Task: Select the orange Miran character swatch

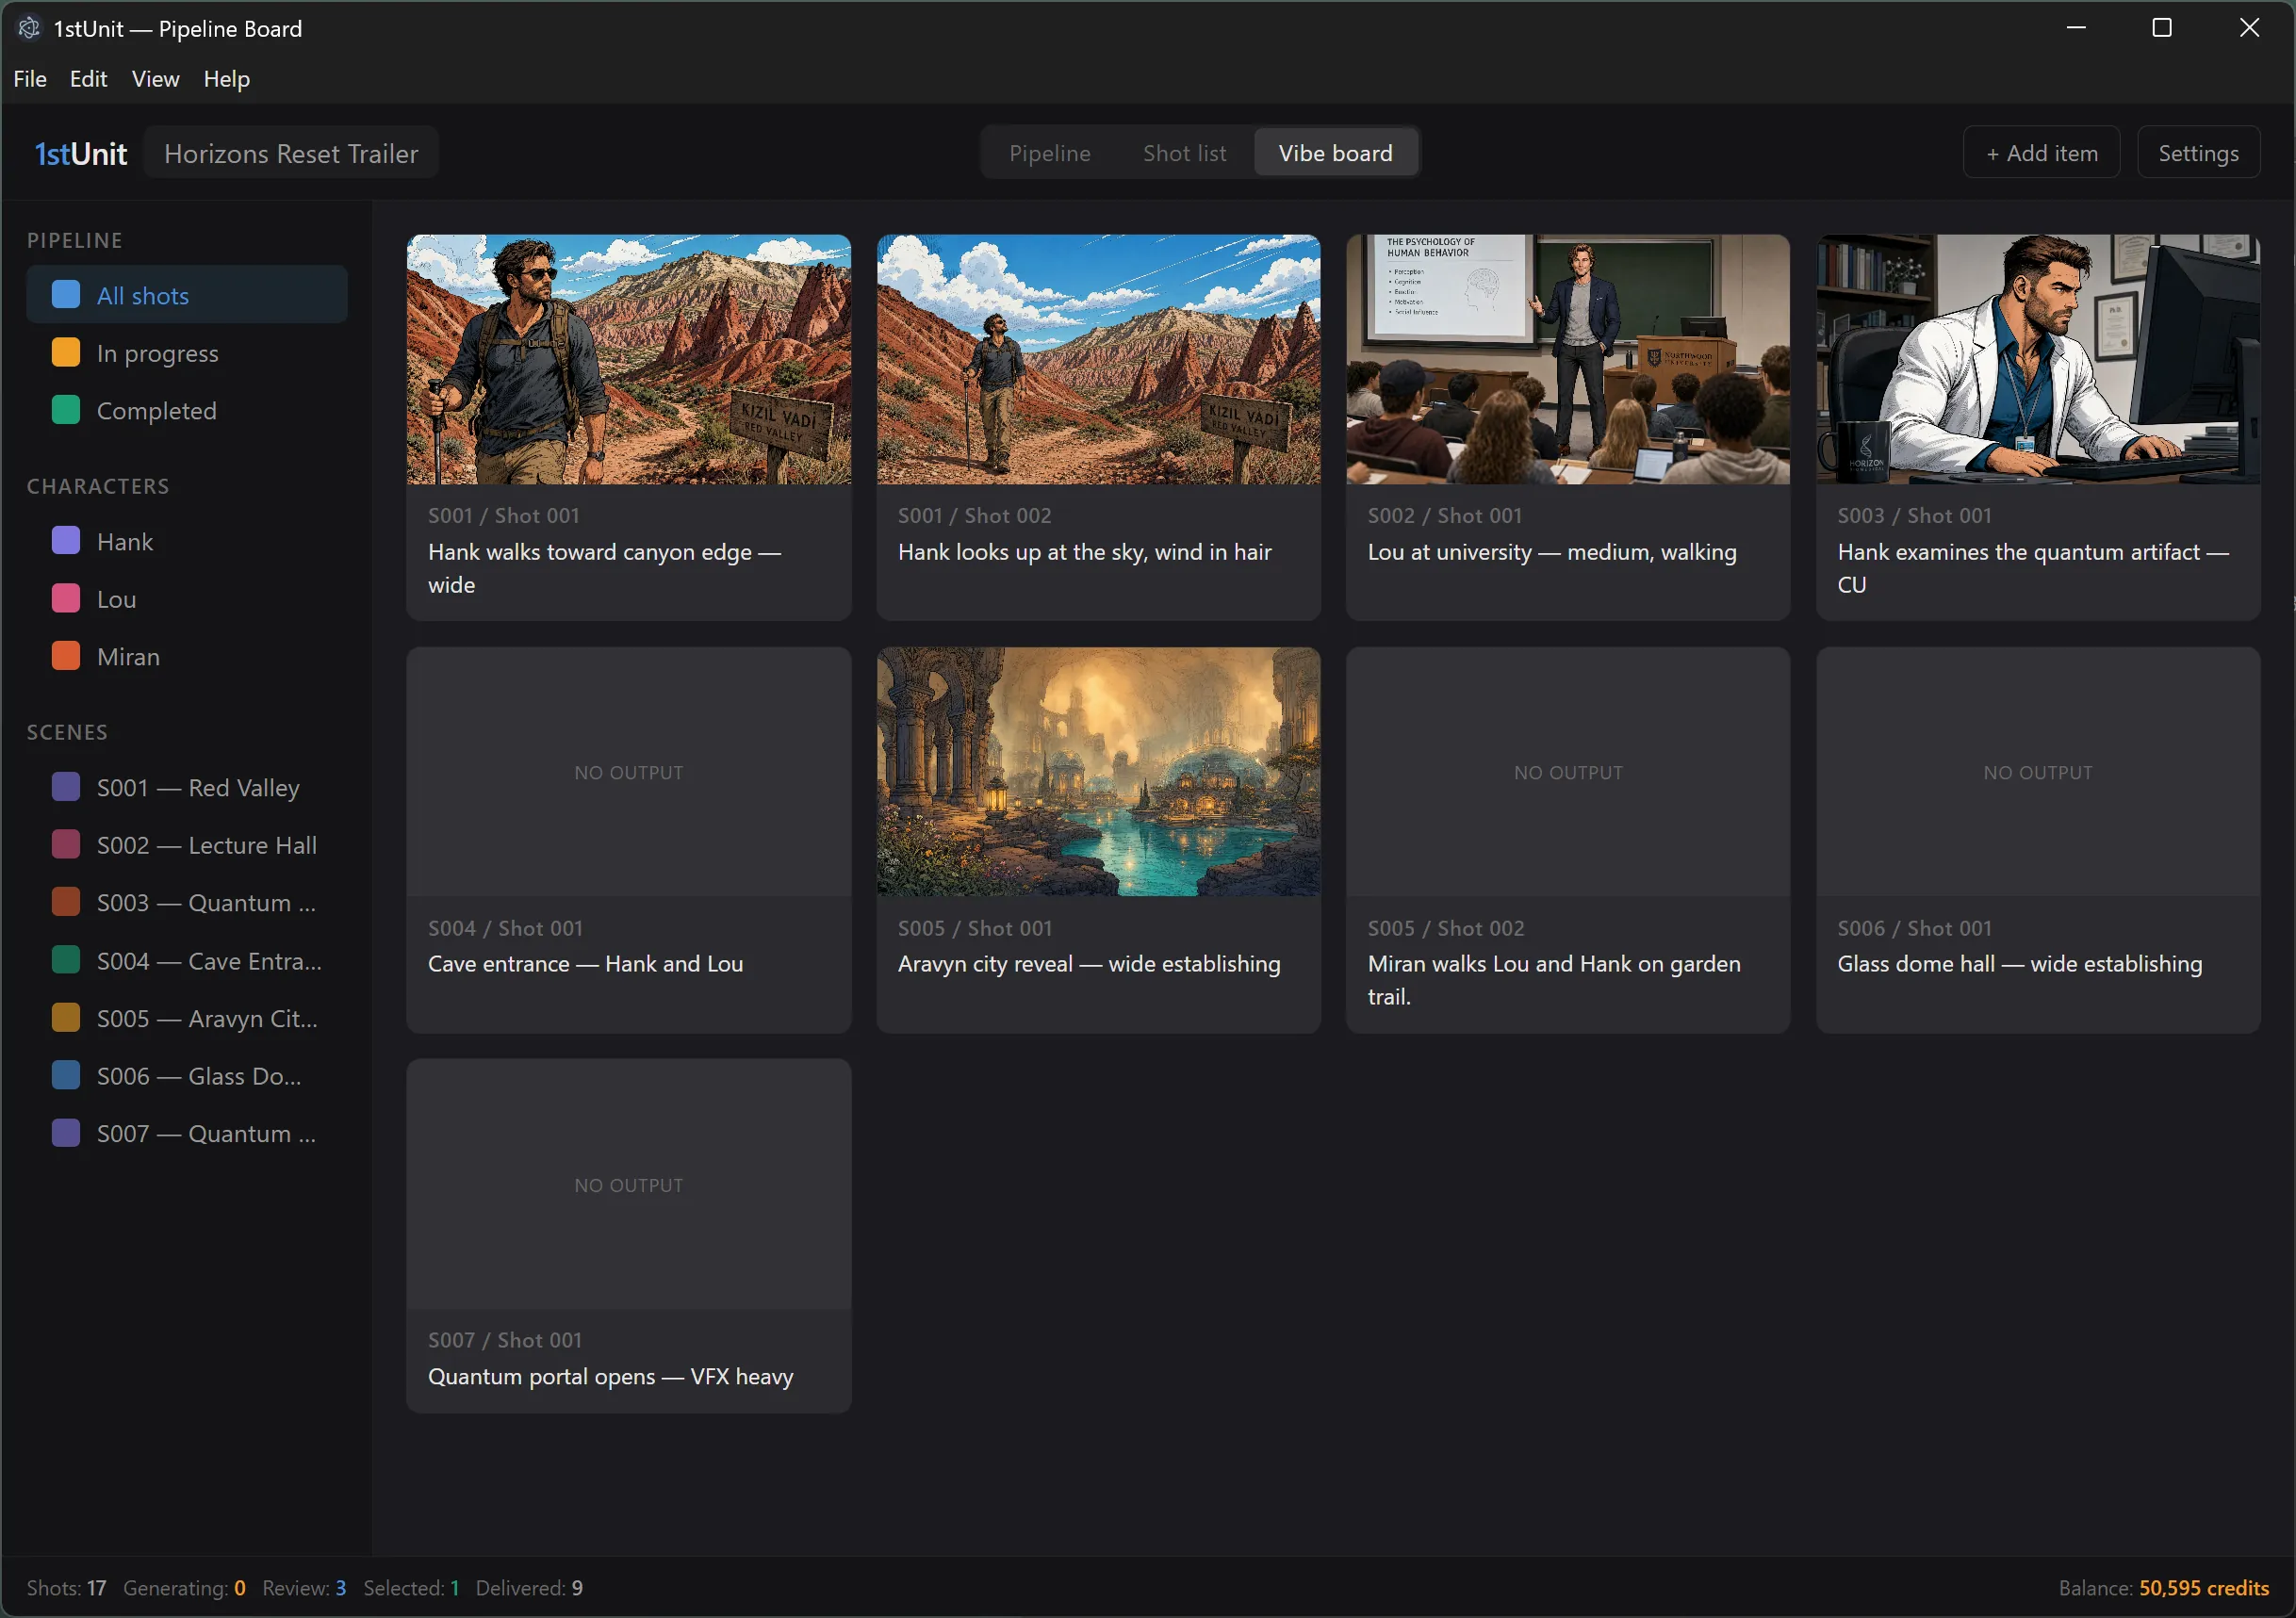Action: [66, 656]
